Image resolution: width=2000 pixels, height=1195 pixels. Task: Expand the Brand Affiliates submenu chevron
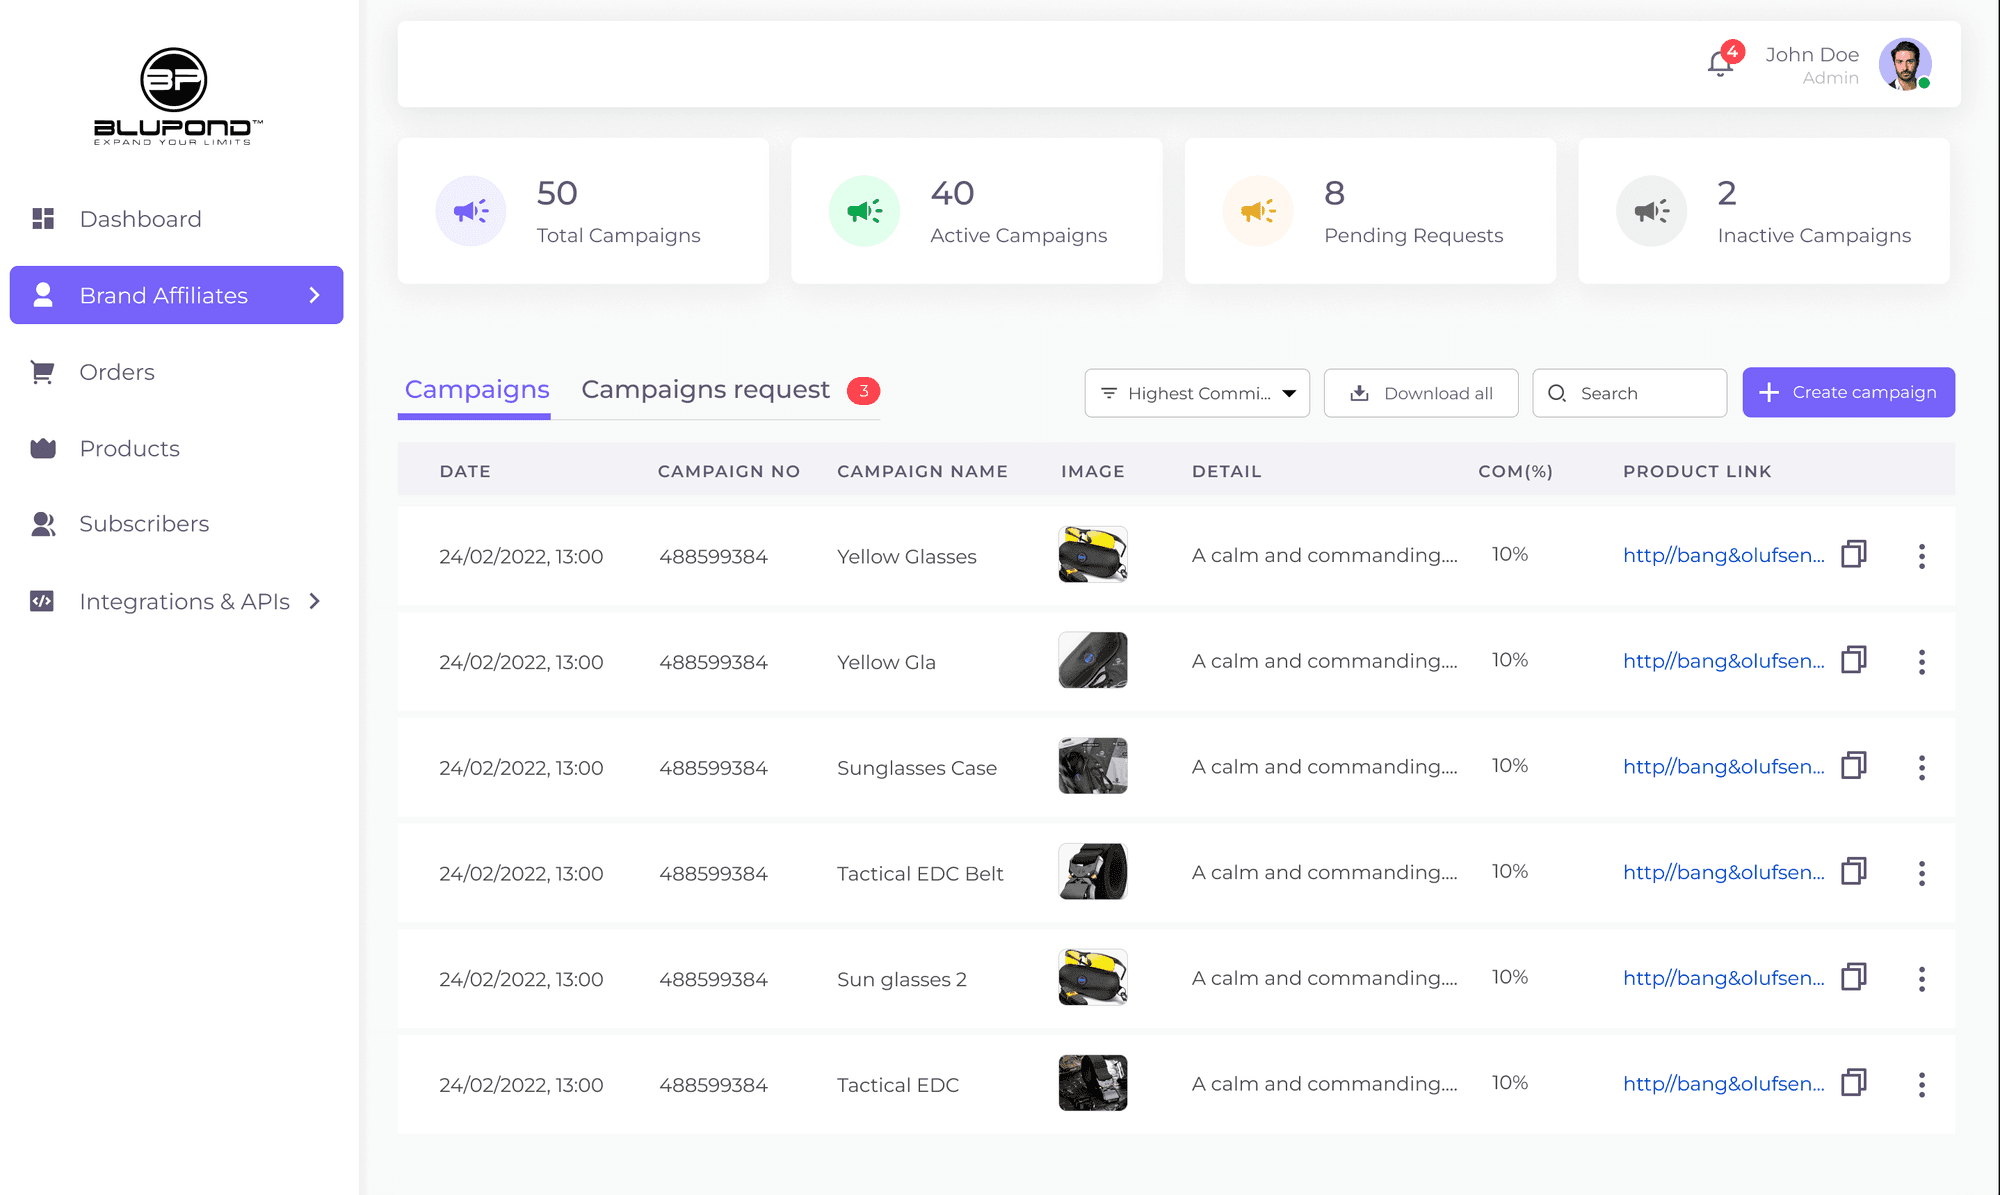(x=314, y=295)
